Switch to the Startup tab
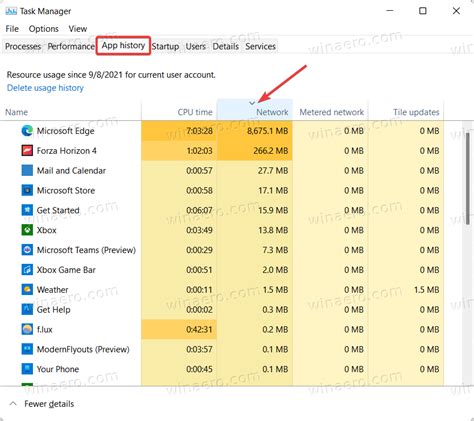Screen dimensions: 474x421 165,46
